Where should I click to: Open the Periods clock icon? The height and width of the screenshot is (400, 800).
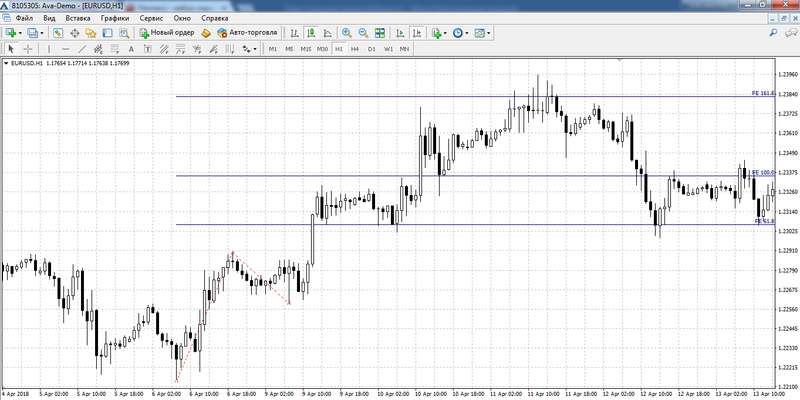tap(457, 33)
